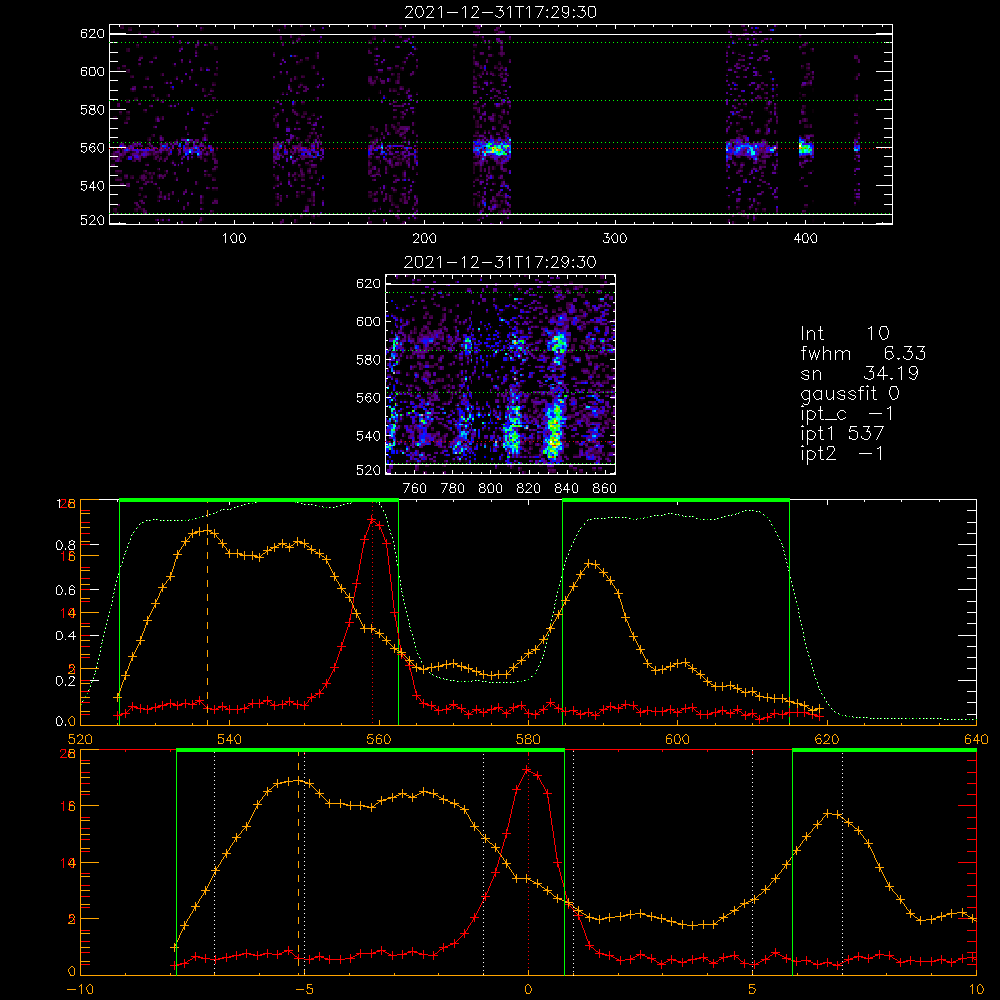Select the 'ipt2 -1' parameter line
Image resolution: width=1000 pixels, height=1000 pixels.
point(842,453)
